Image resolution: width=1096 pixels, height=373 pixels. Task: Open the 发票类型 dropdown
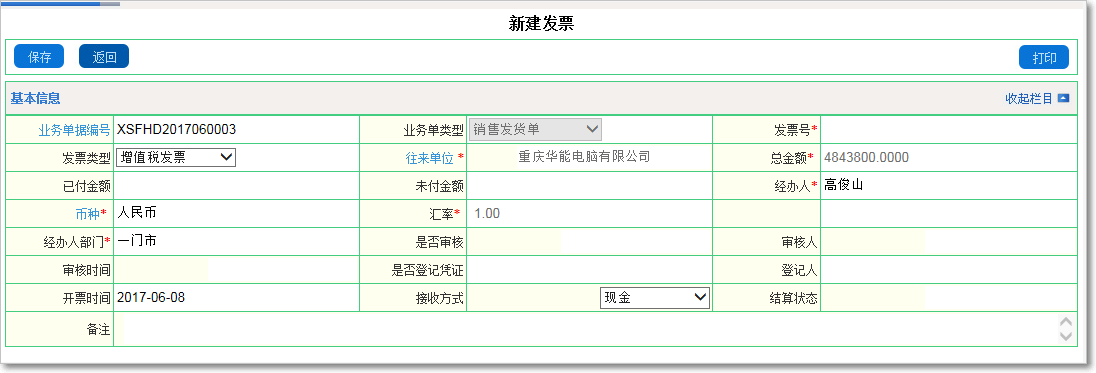(x=176, y=157)
